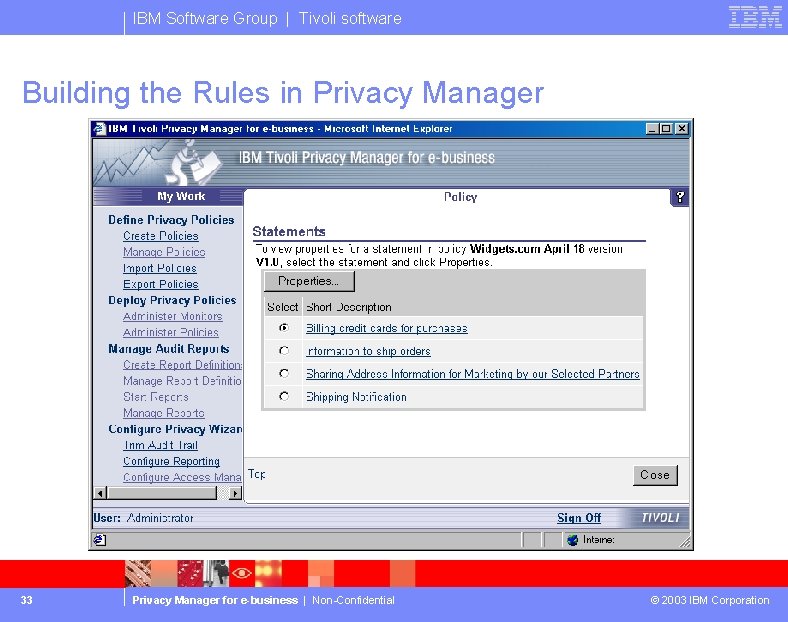
Task: Select the Billing credit cards radio button
Action: coord(284,328)
